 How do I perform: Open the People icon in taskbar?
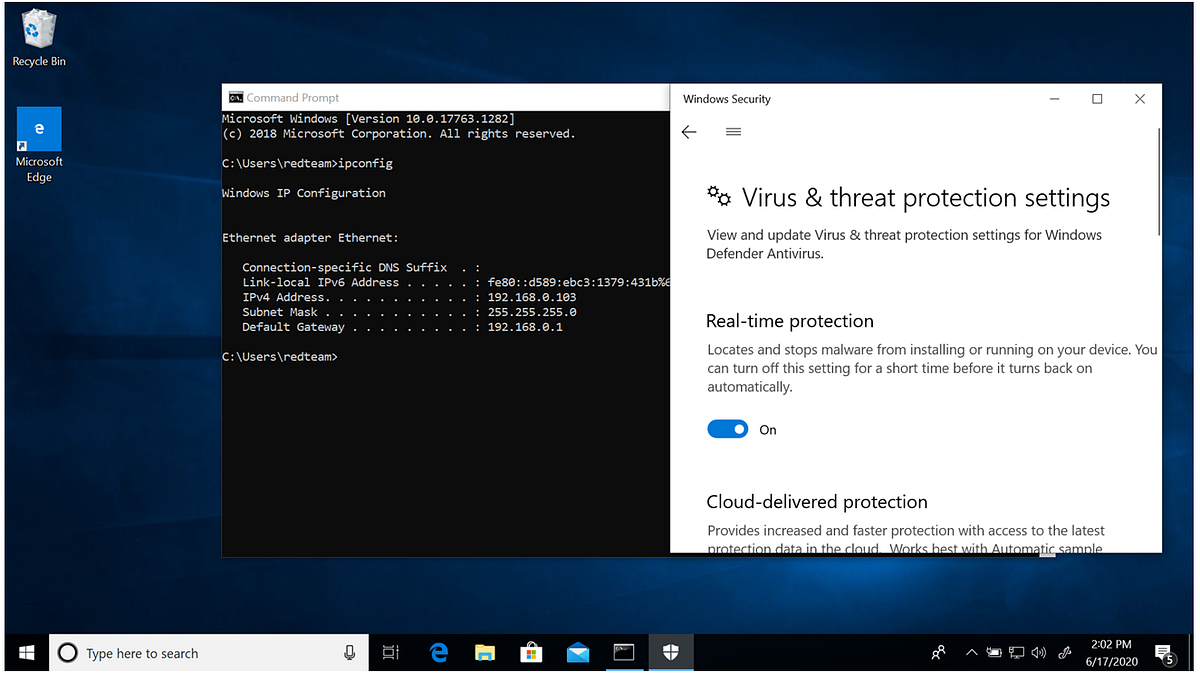pos(938,653)
